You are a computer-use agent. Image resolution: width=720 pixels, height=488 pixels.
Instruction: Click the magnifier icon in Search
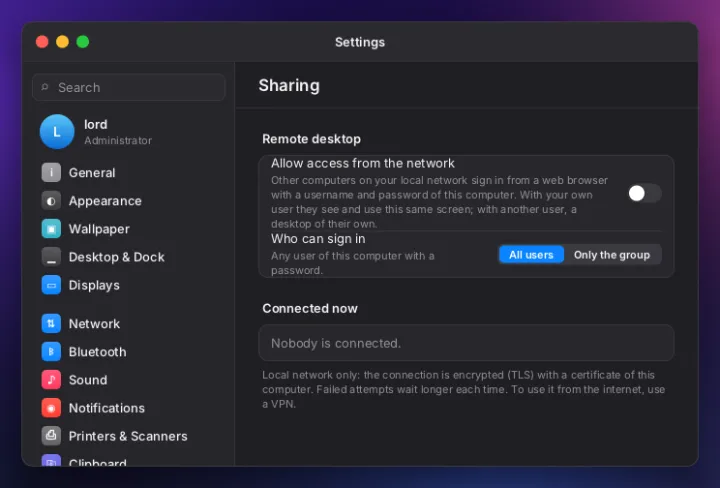[x=45, y=87]
